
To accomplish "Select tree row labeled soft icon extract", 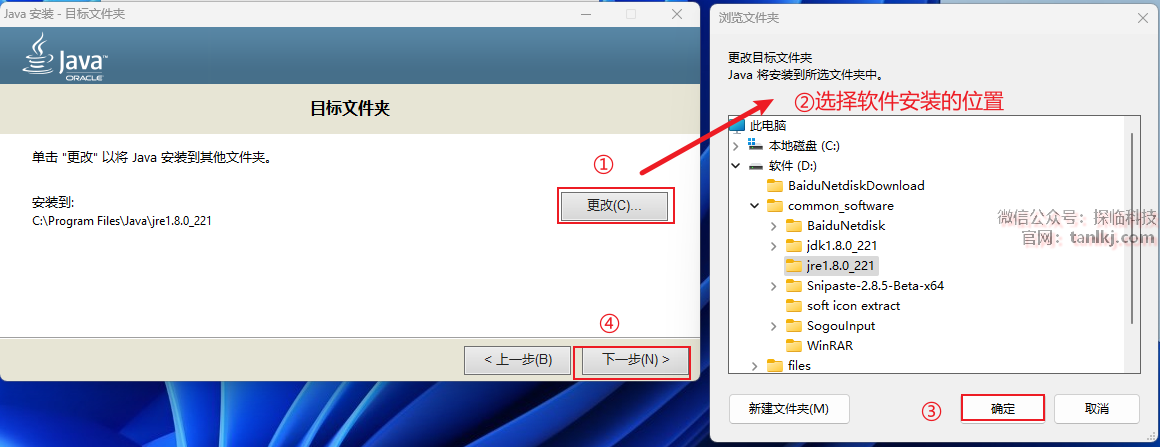I will tap(843, 306).
